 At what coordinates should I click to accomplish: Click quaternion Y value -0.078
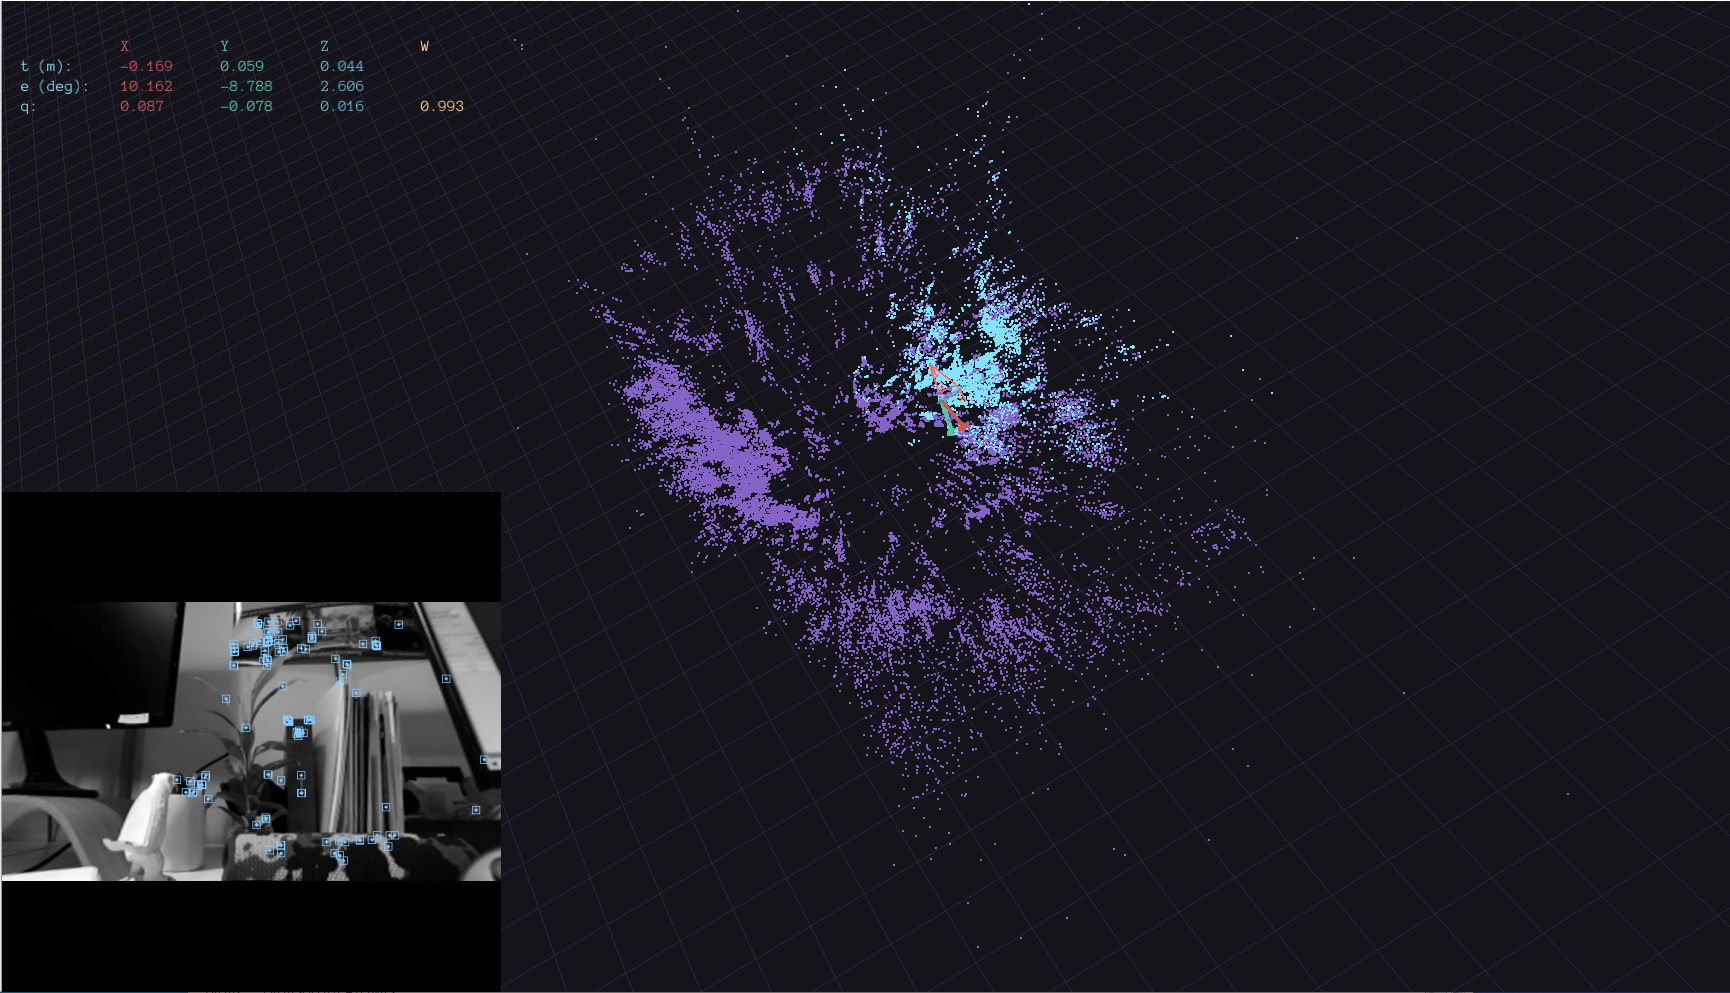246,107
